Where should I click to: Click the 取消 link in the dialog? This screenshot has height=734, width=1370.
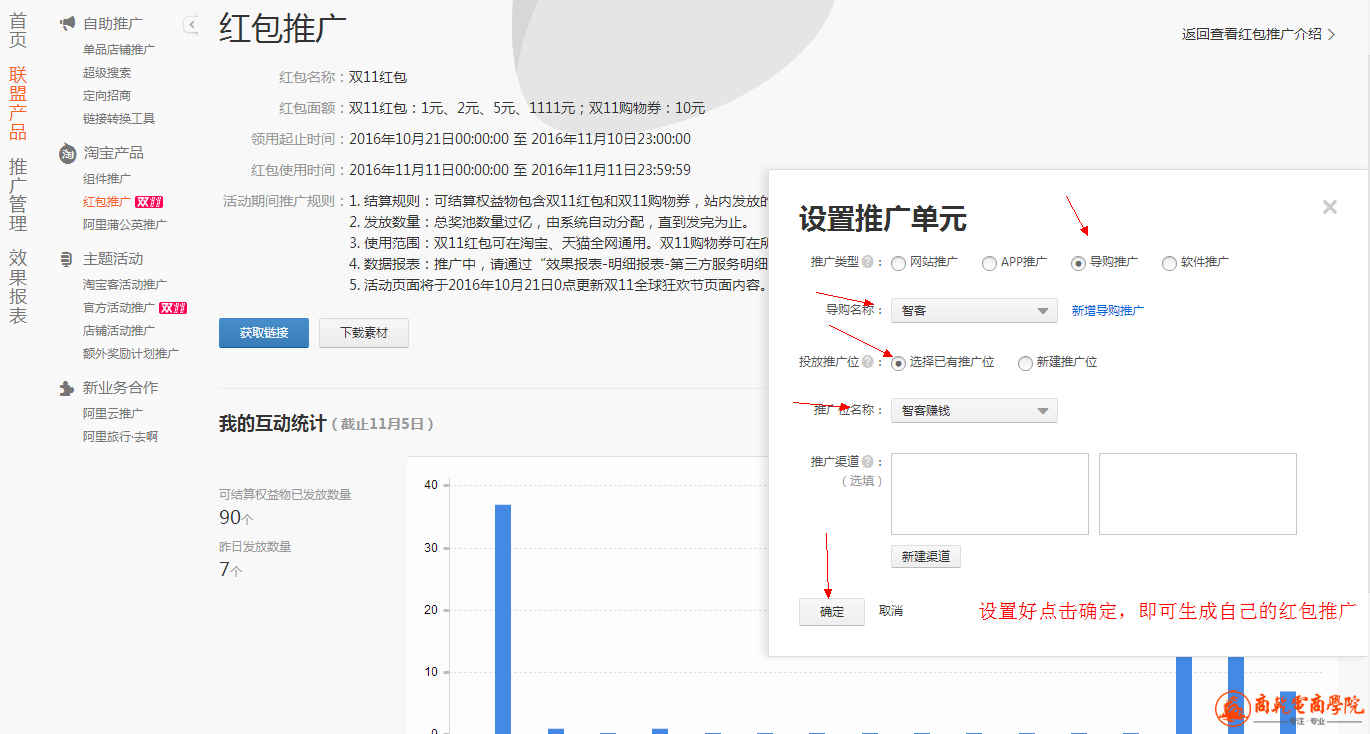tap(891, 611)
